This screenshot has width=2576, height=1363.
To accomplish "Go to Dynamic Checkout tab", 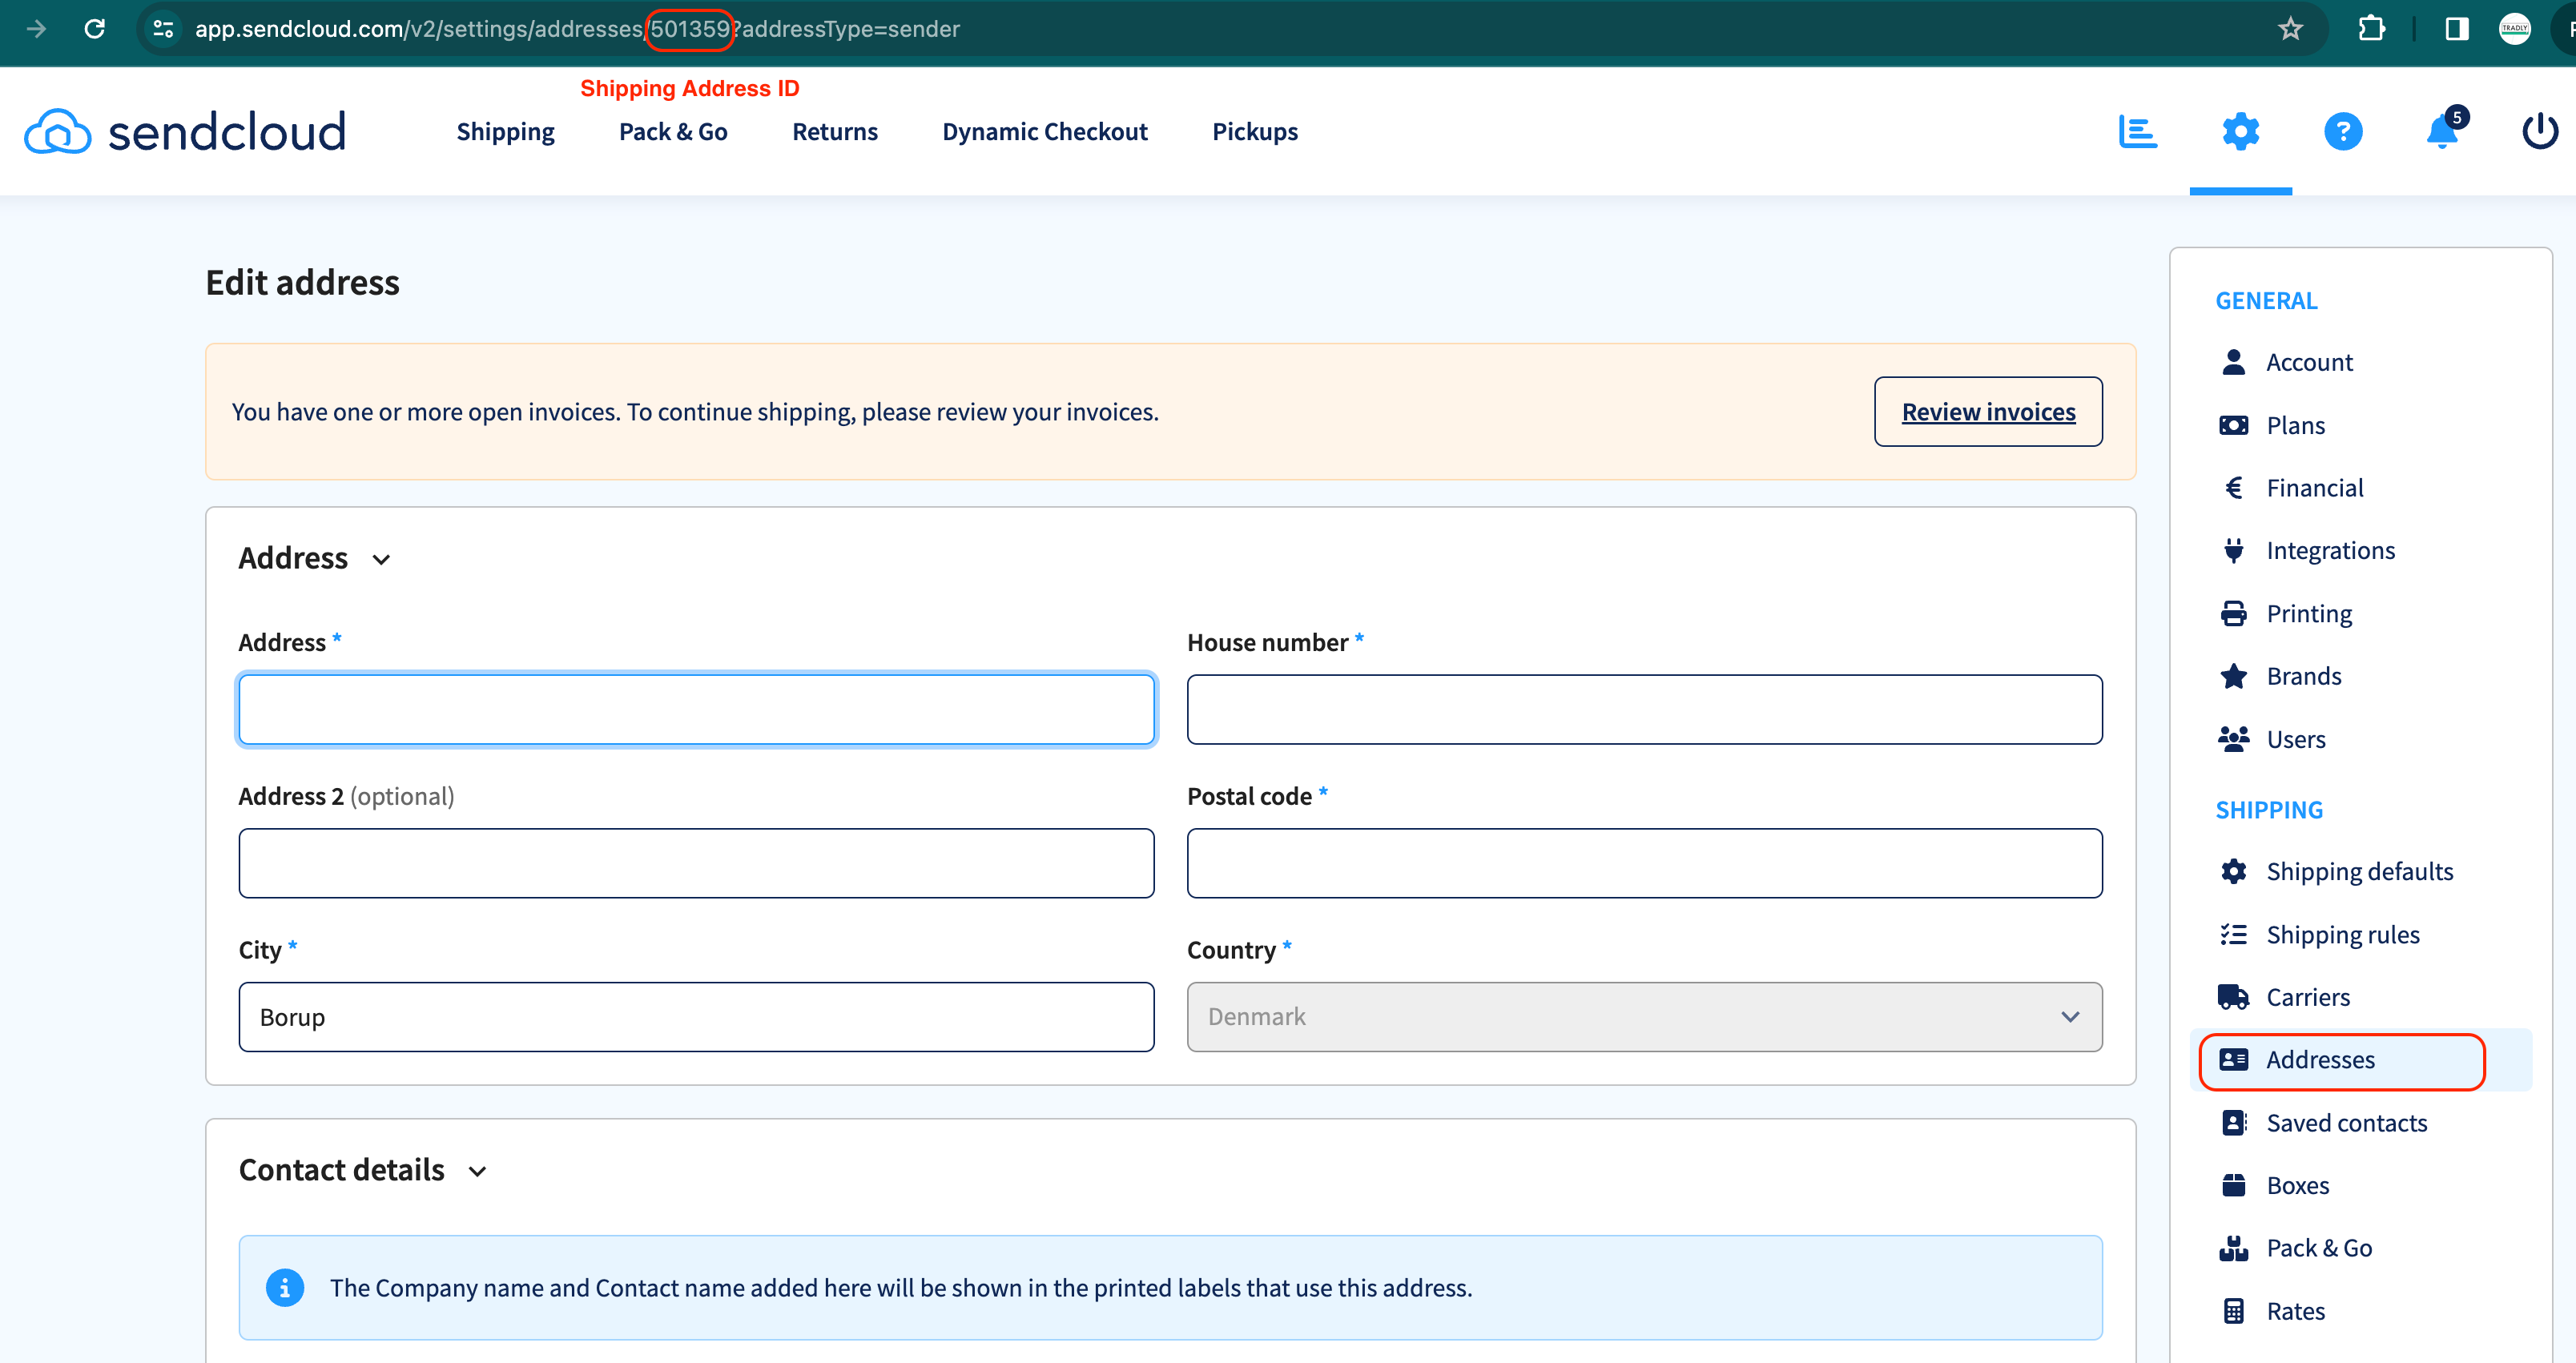I will pos(1044,132).
